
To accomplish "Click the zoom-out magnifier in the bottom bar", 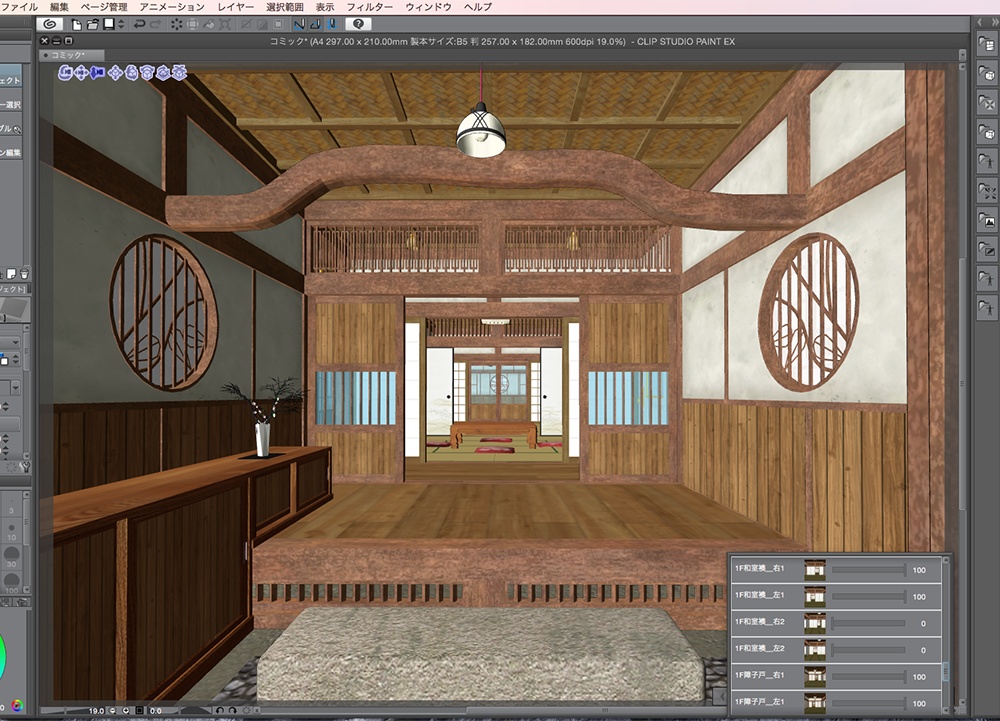I will click(112, 710).
